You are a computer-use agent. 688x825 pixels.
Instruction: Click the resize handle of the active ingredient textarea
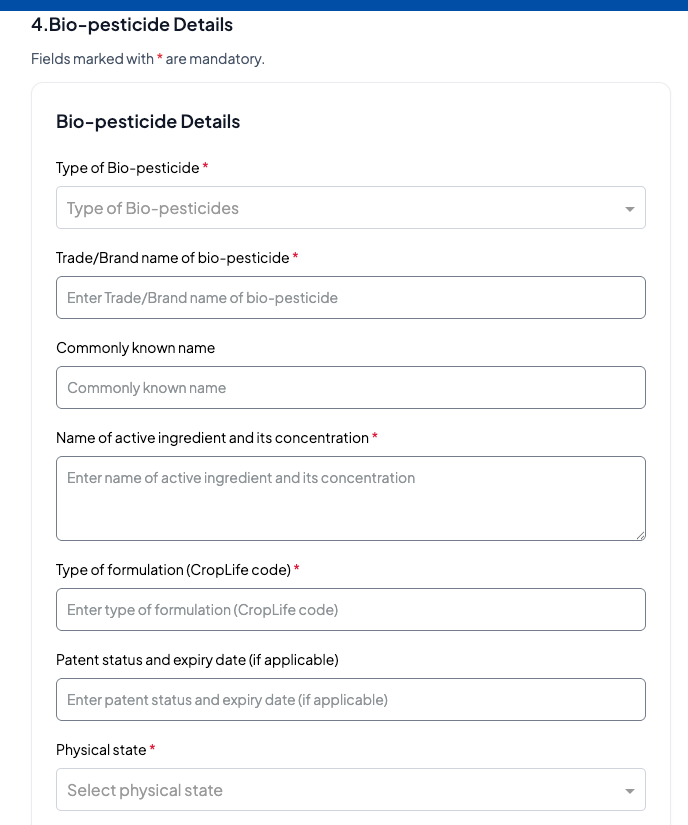[640, 535]
